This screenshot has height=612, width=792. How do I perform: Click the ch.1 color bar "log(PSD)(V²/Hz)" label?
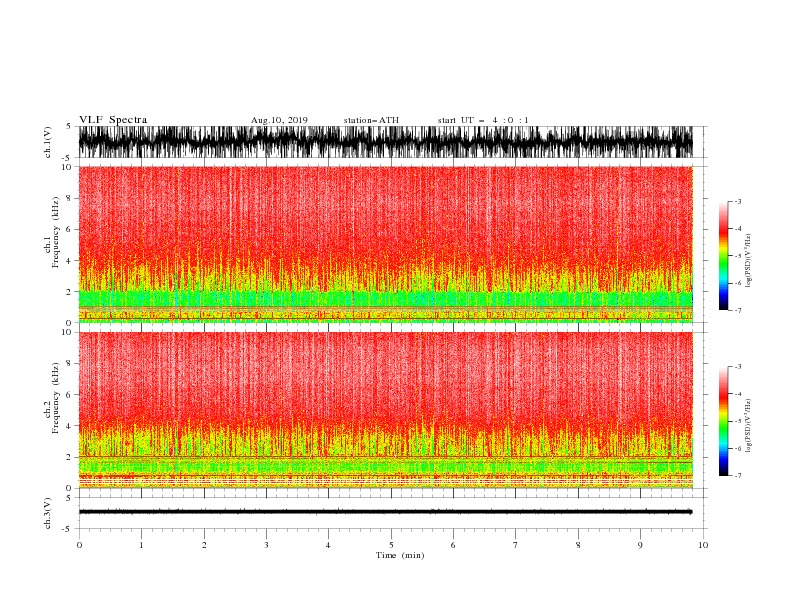(x=749, y=261)
